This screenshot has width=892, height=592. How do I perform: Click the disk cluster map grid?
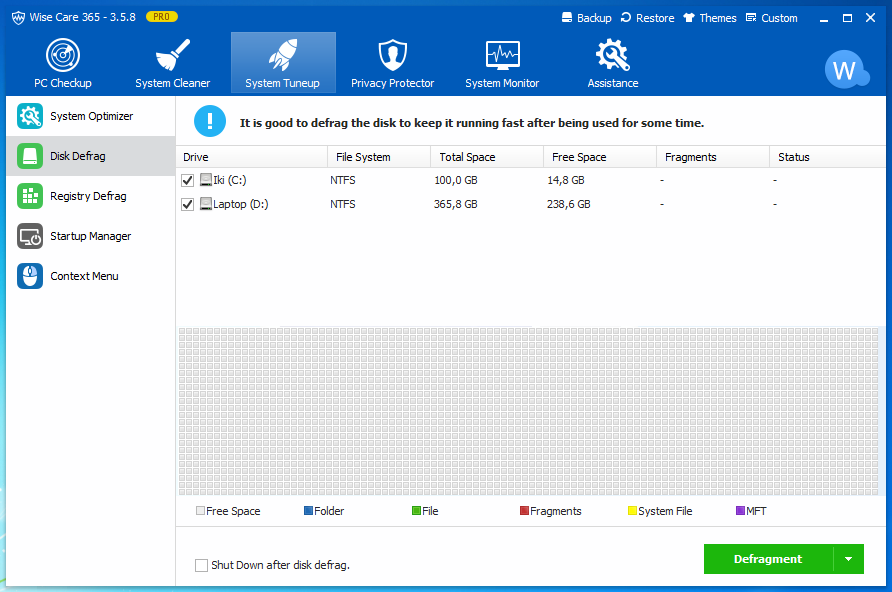tap(529, 411)
